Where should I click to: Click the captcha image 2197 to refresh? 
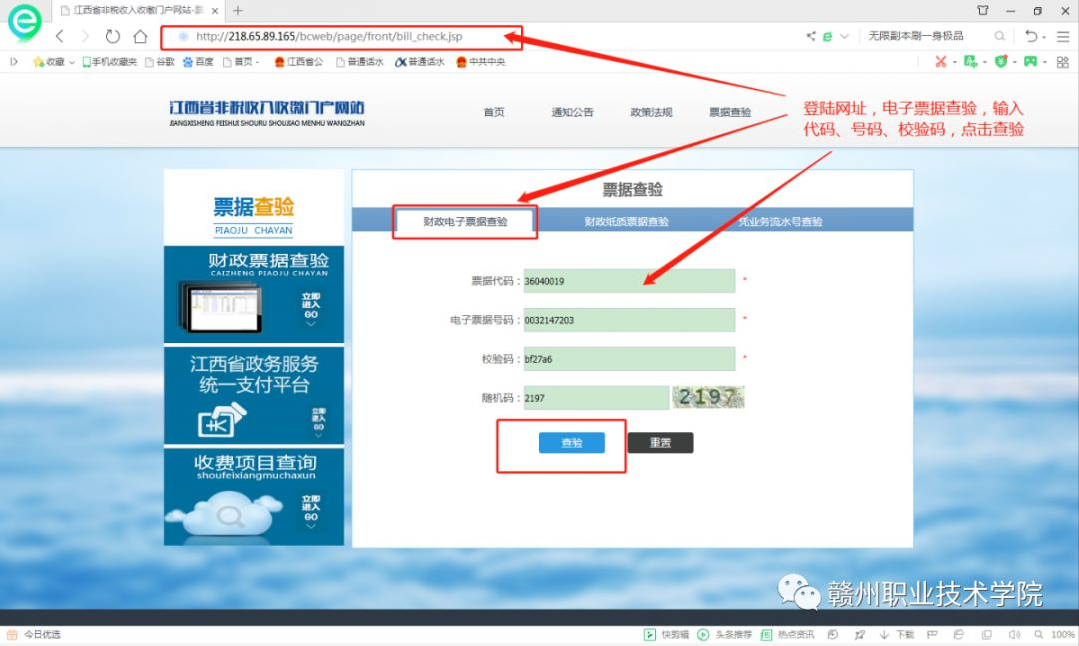point(708,397)
